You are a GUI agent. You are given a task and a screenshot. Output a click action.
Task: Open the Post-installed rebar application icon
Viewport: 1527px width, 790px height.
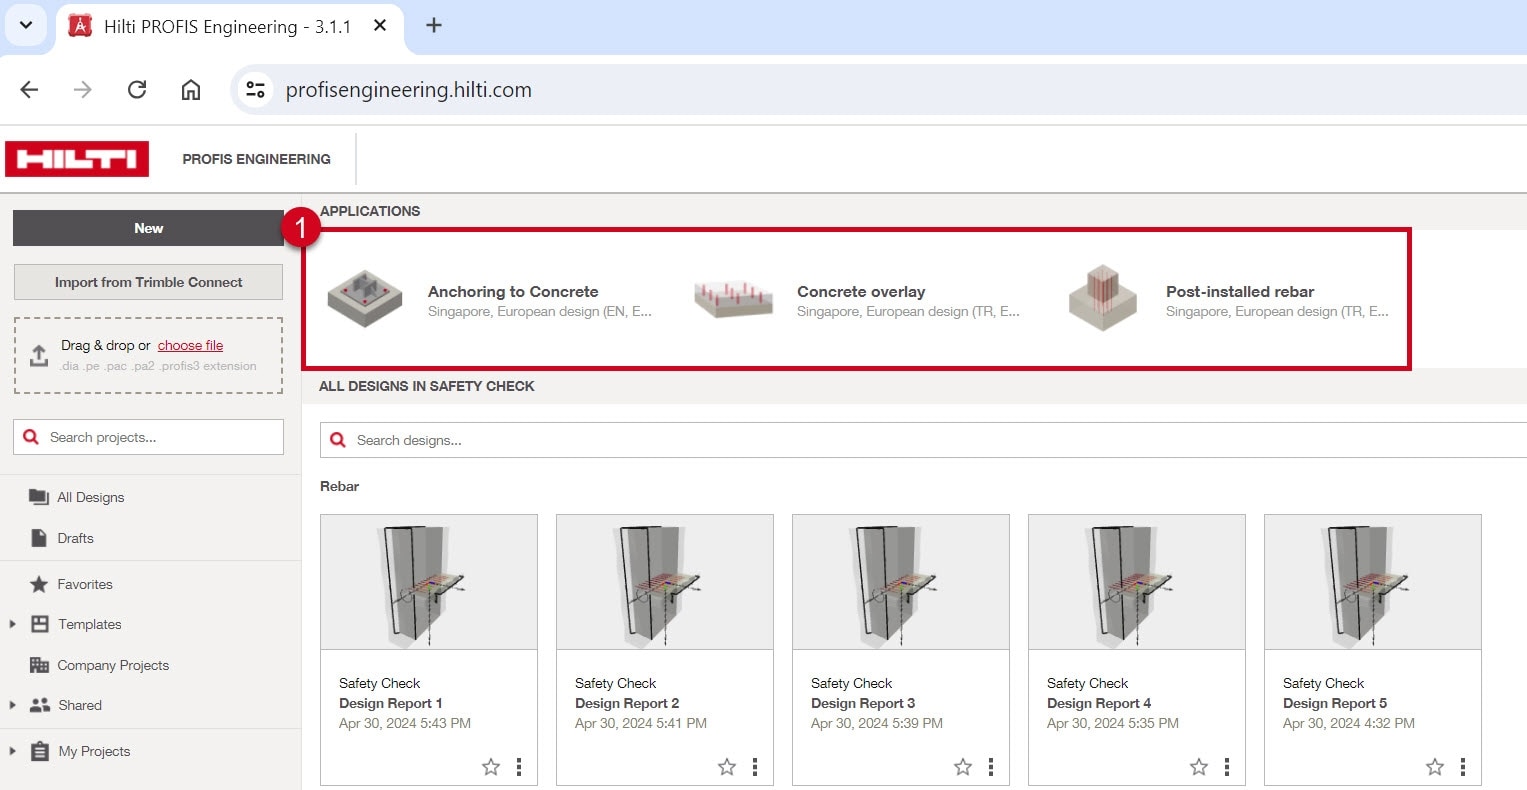[1102, 298]
